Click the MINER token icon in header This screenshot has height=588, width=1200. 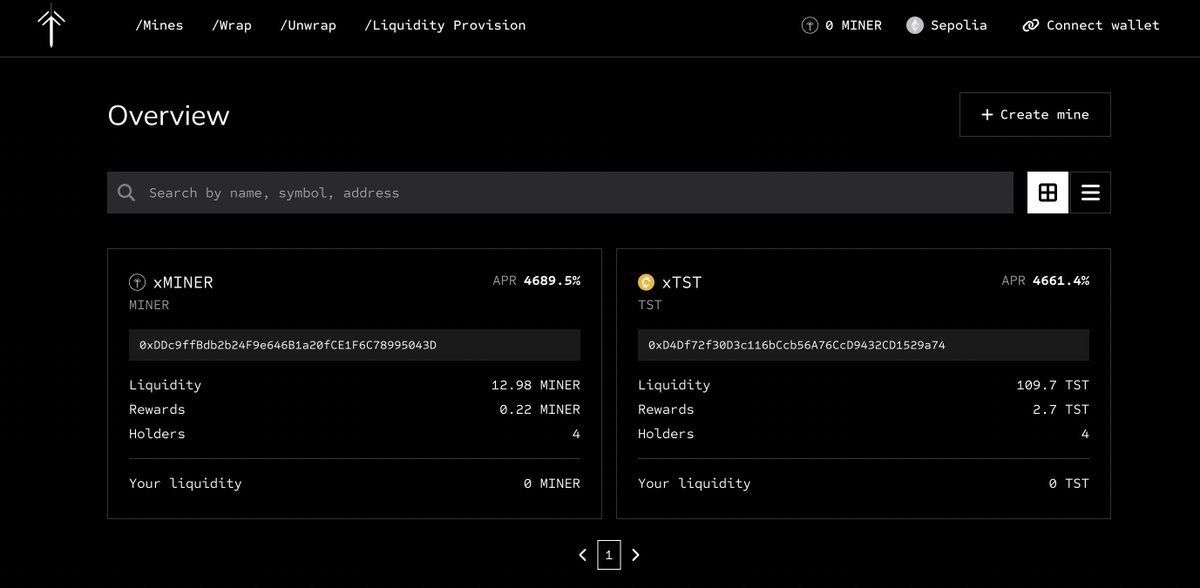[810, 25]
